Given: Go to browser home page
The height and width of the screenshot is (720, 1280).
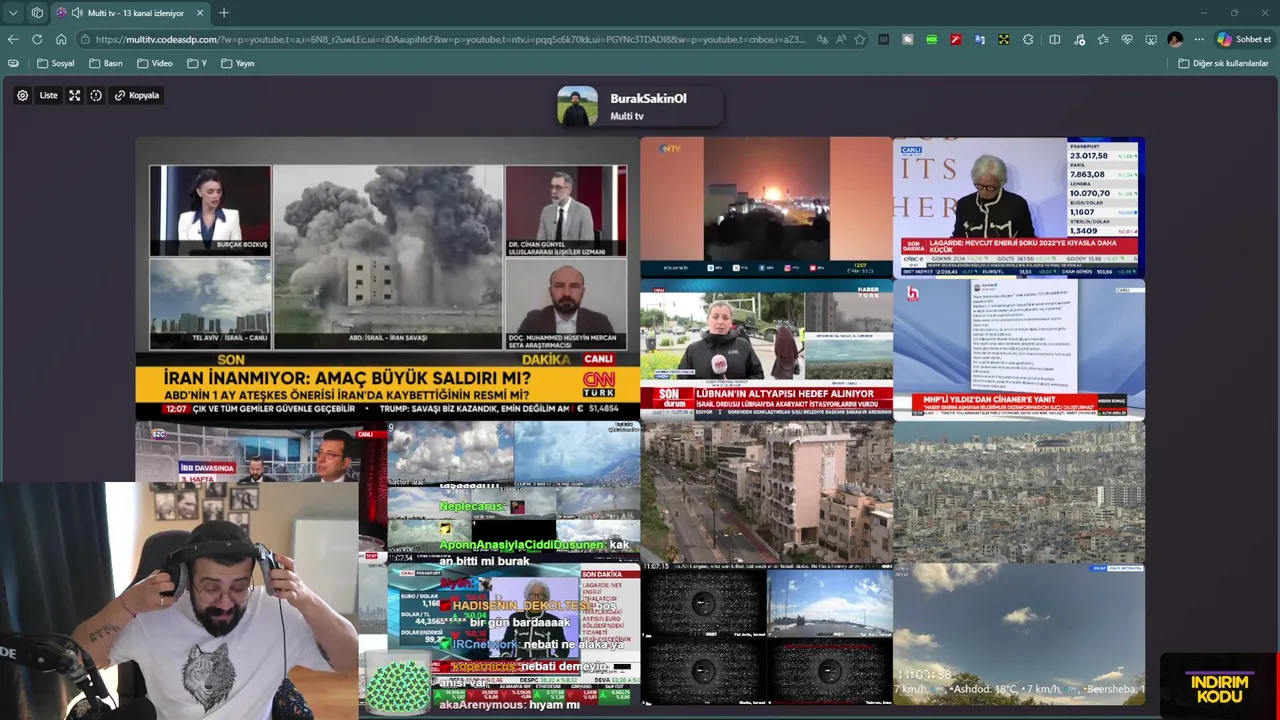Looking at the screenshot, I should click(x=61, y=39).
